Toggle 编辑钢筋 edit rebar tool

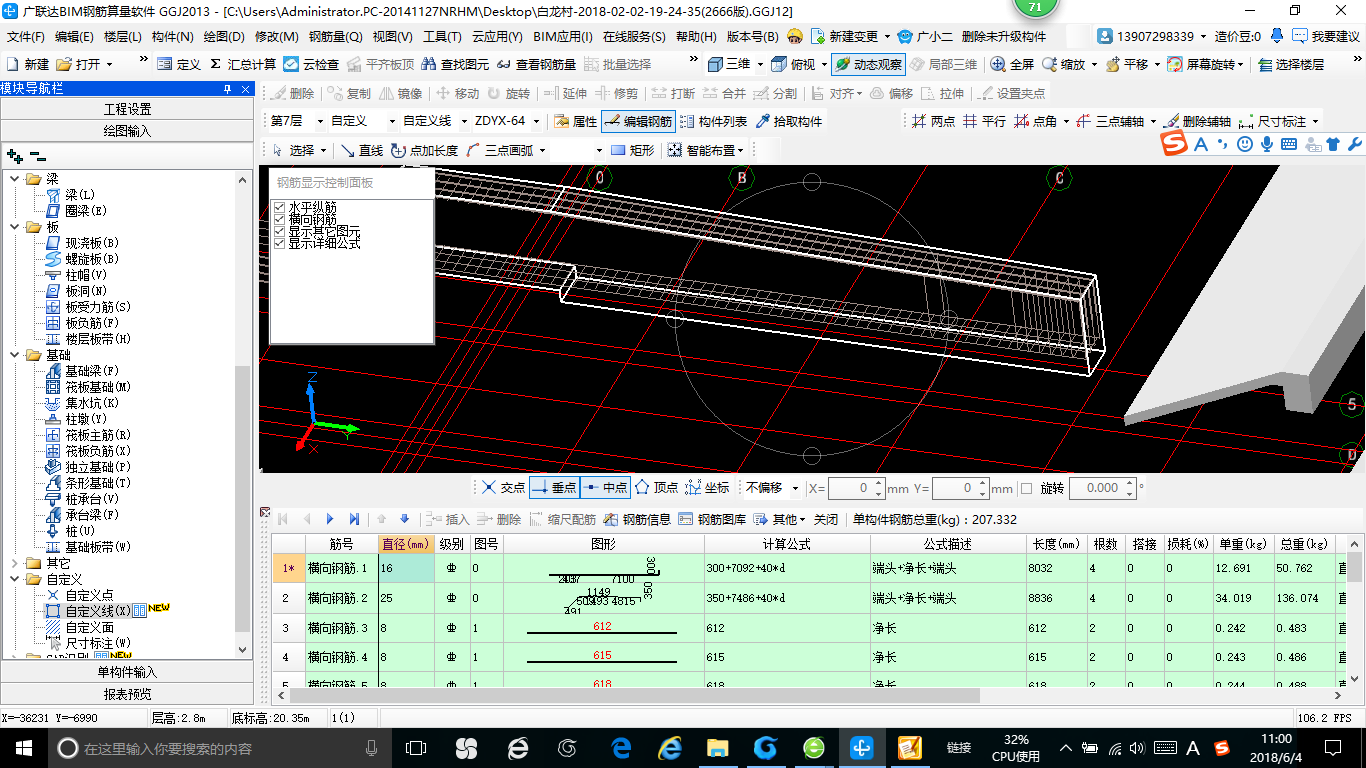coord(638,121)
